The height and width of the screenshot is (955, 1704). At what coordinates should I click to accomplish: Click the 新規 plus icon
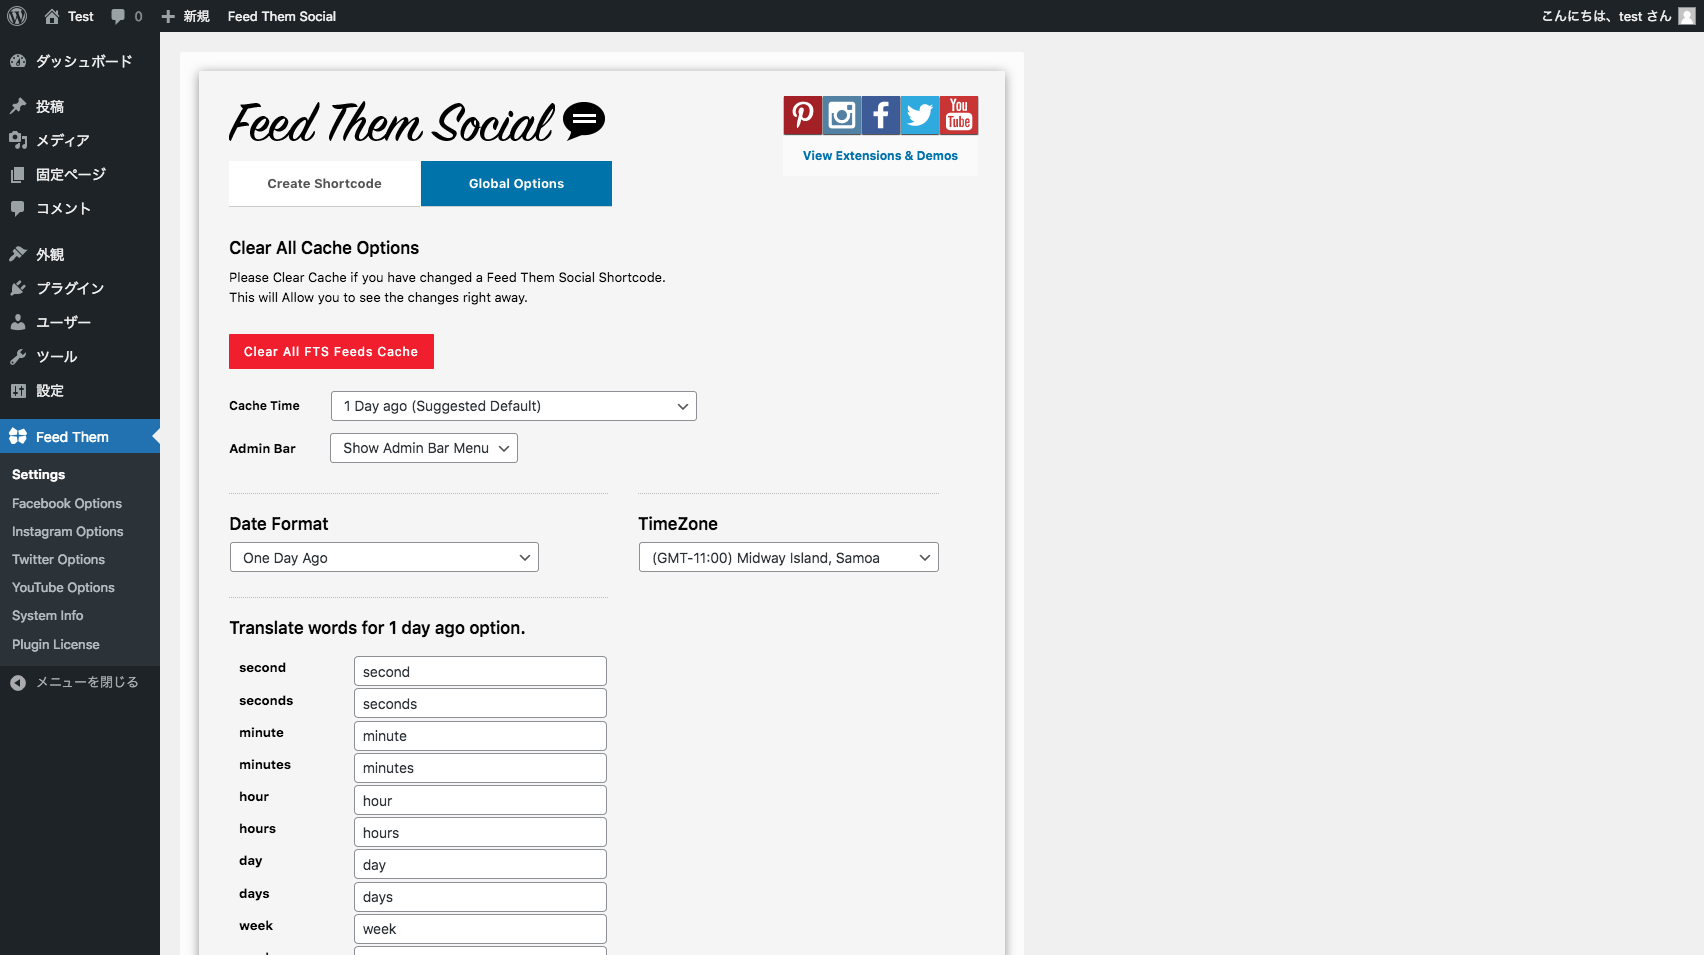(170, 16)
